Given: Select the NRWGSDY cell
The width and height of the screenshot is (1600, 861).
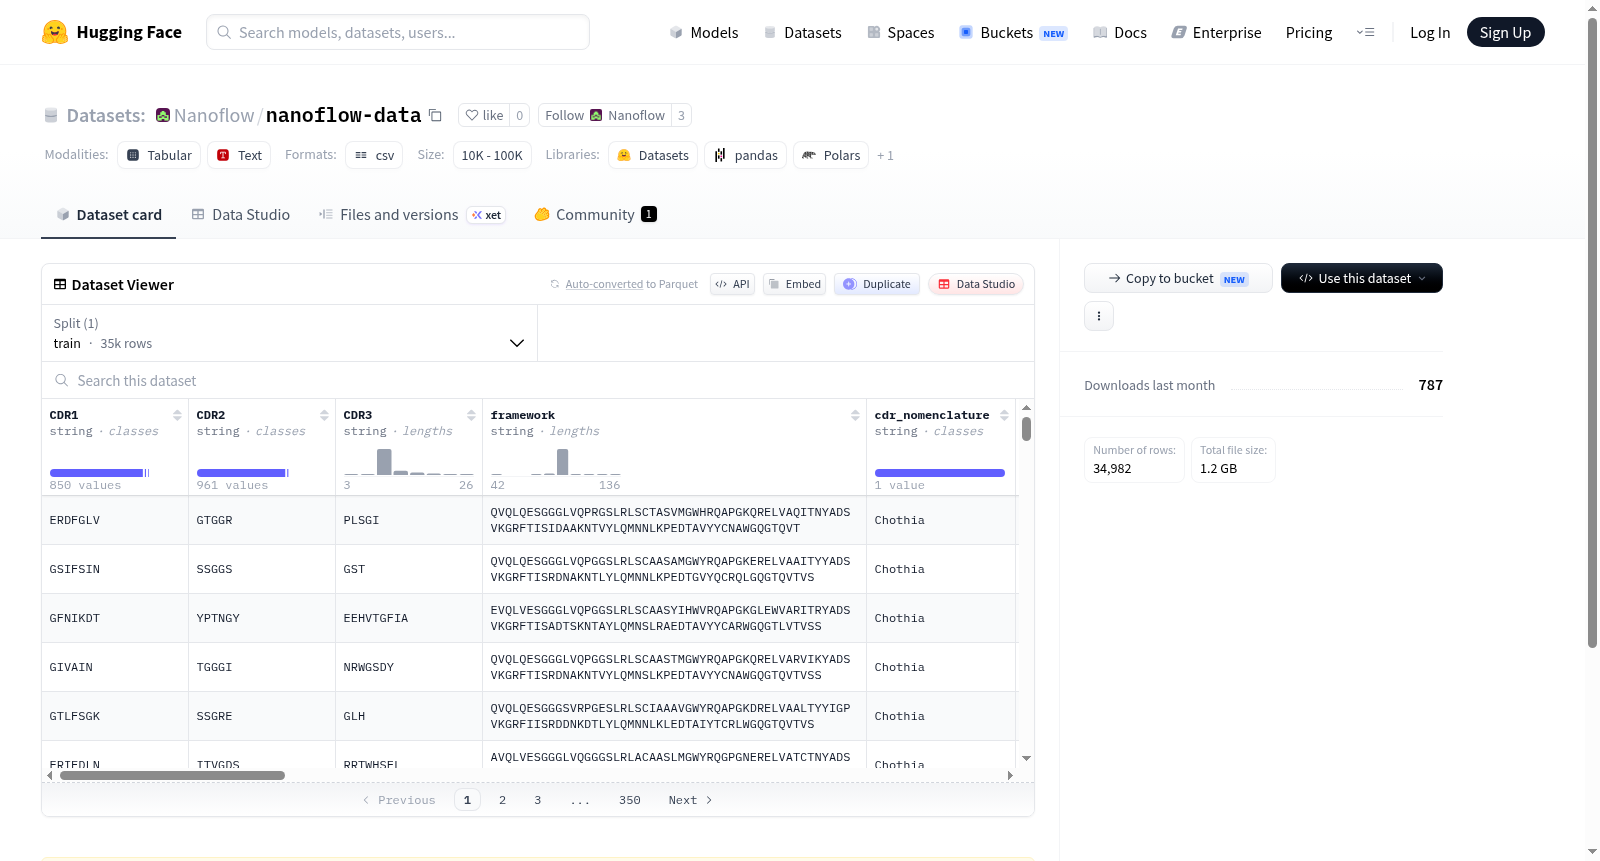Looking at the screenshot, I should click(x=409, y=667).
